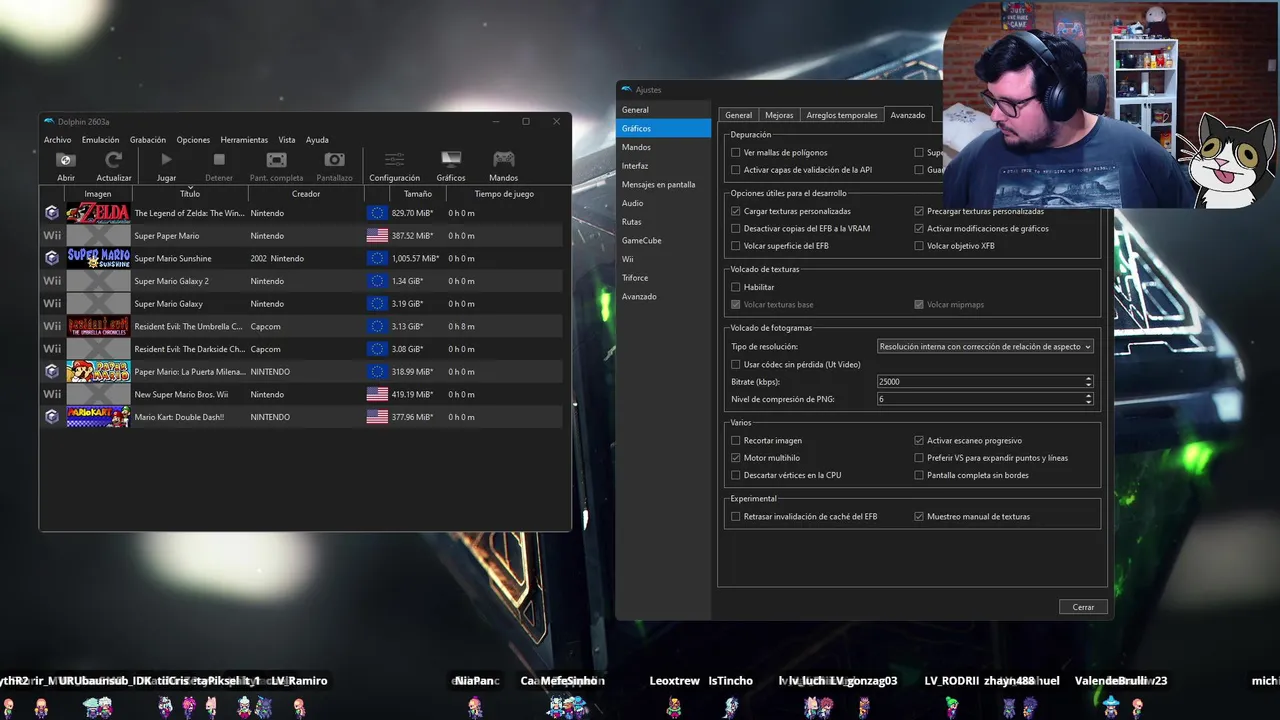The image size is (1280, 720).
Task: Open the Emulación menu
Action: (x=100, y=140)
